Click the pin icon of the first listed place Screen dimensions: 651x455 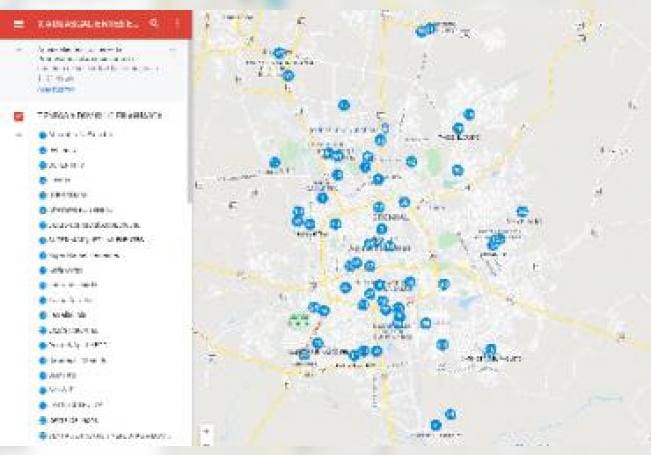[x=42, y=134]
